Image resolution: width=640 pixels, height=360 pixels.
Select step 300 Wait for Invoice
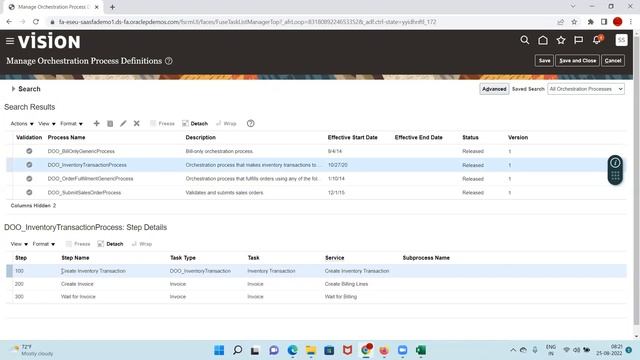click(316, 296)
